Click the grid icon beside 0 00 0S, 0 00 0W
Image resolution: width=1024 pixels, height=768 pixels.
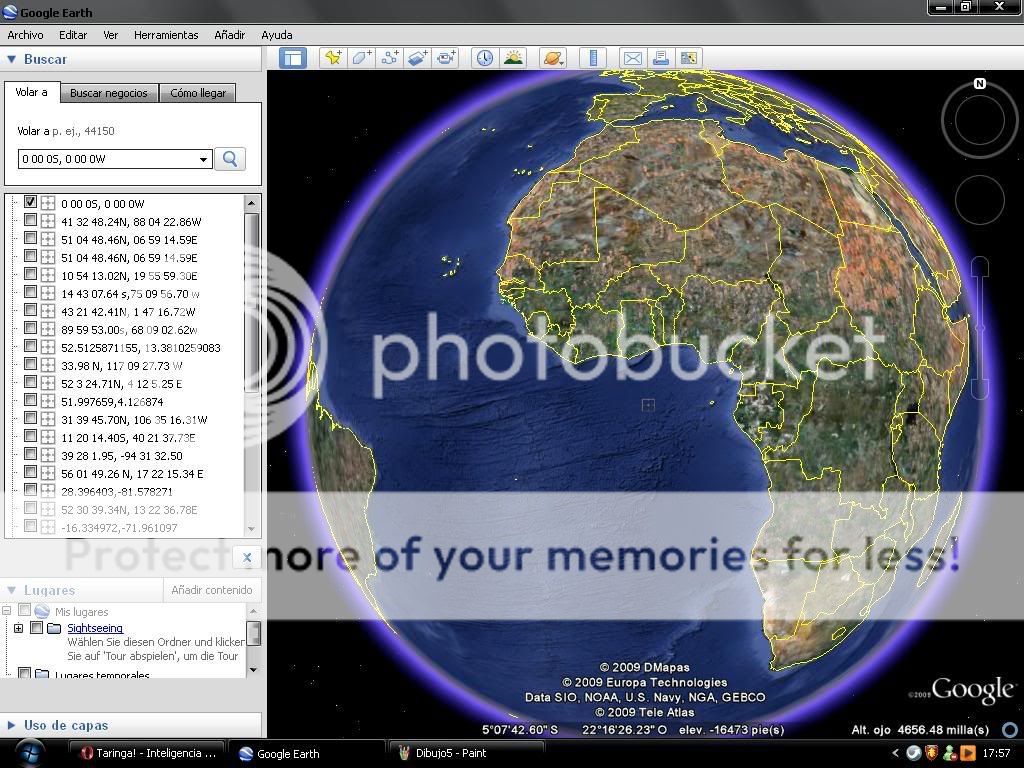tap(48, 203)
